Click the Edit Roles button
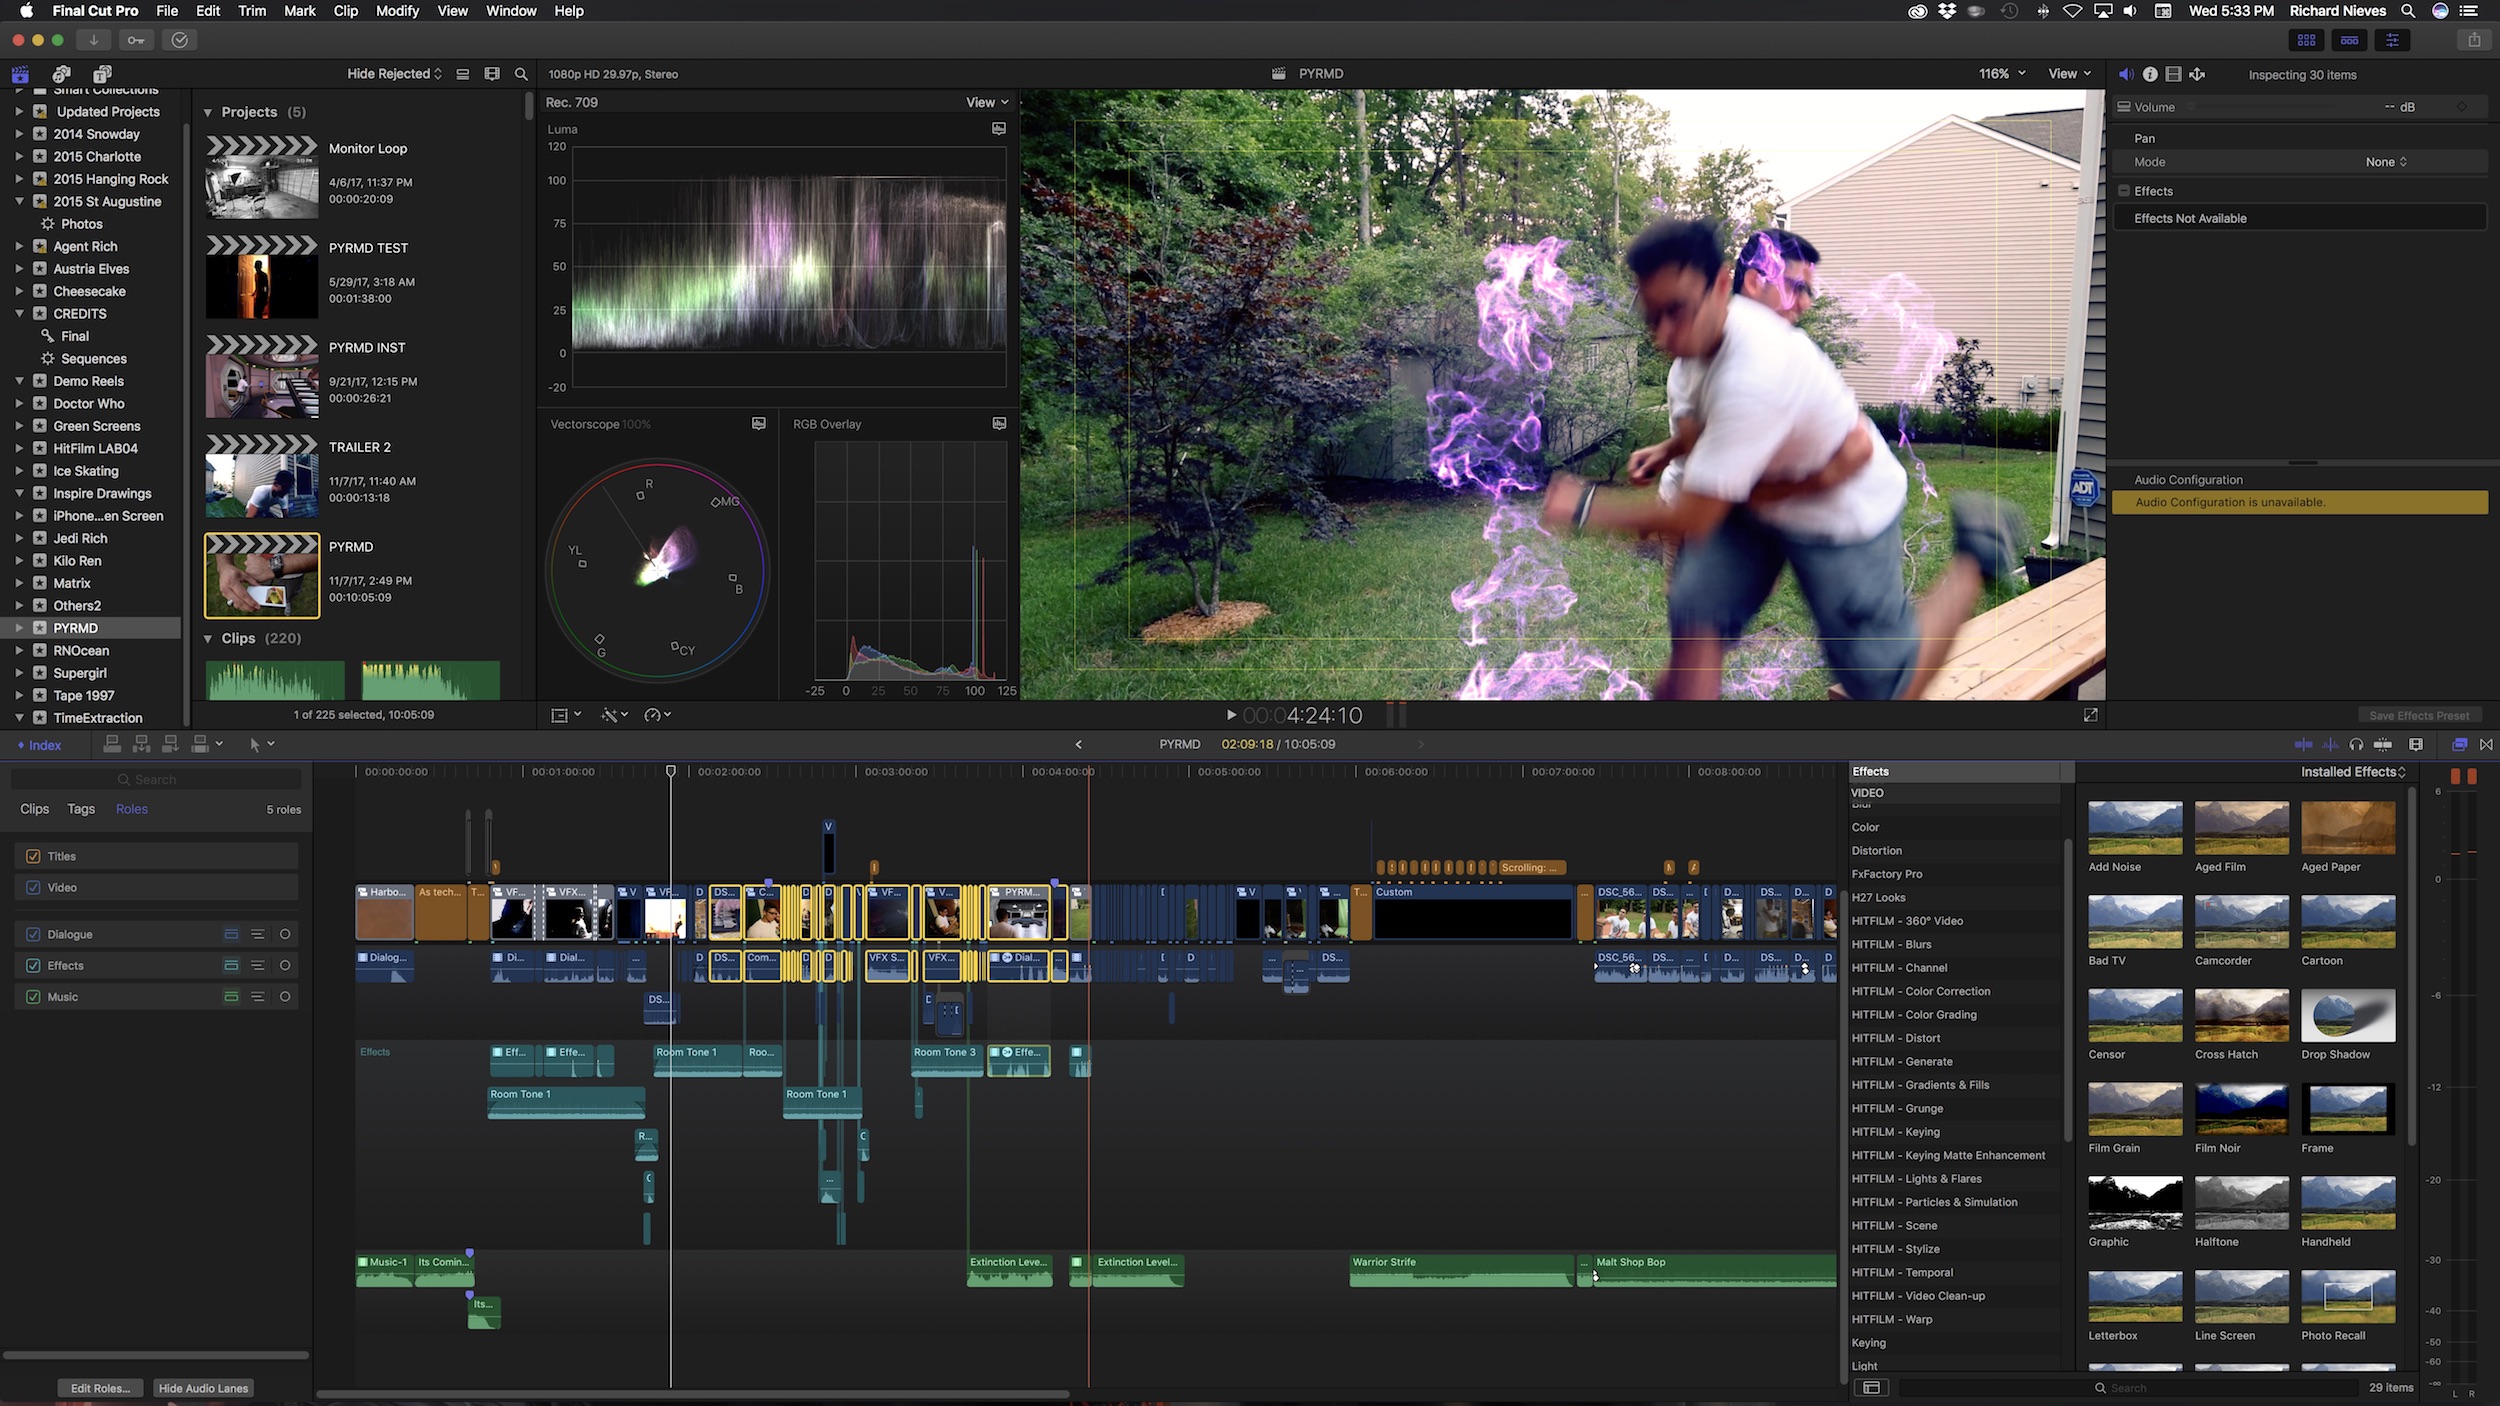This screenshot has height=1406, width=2500. click(100, 1388)
